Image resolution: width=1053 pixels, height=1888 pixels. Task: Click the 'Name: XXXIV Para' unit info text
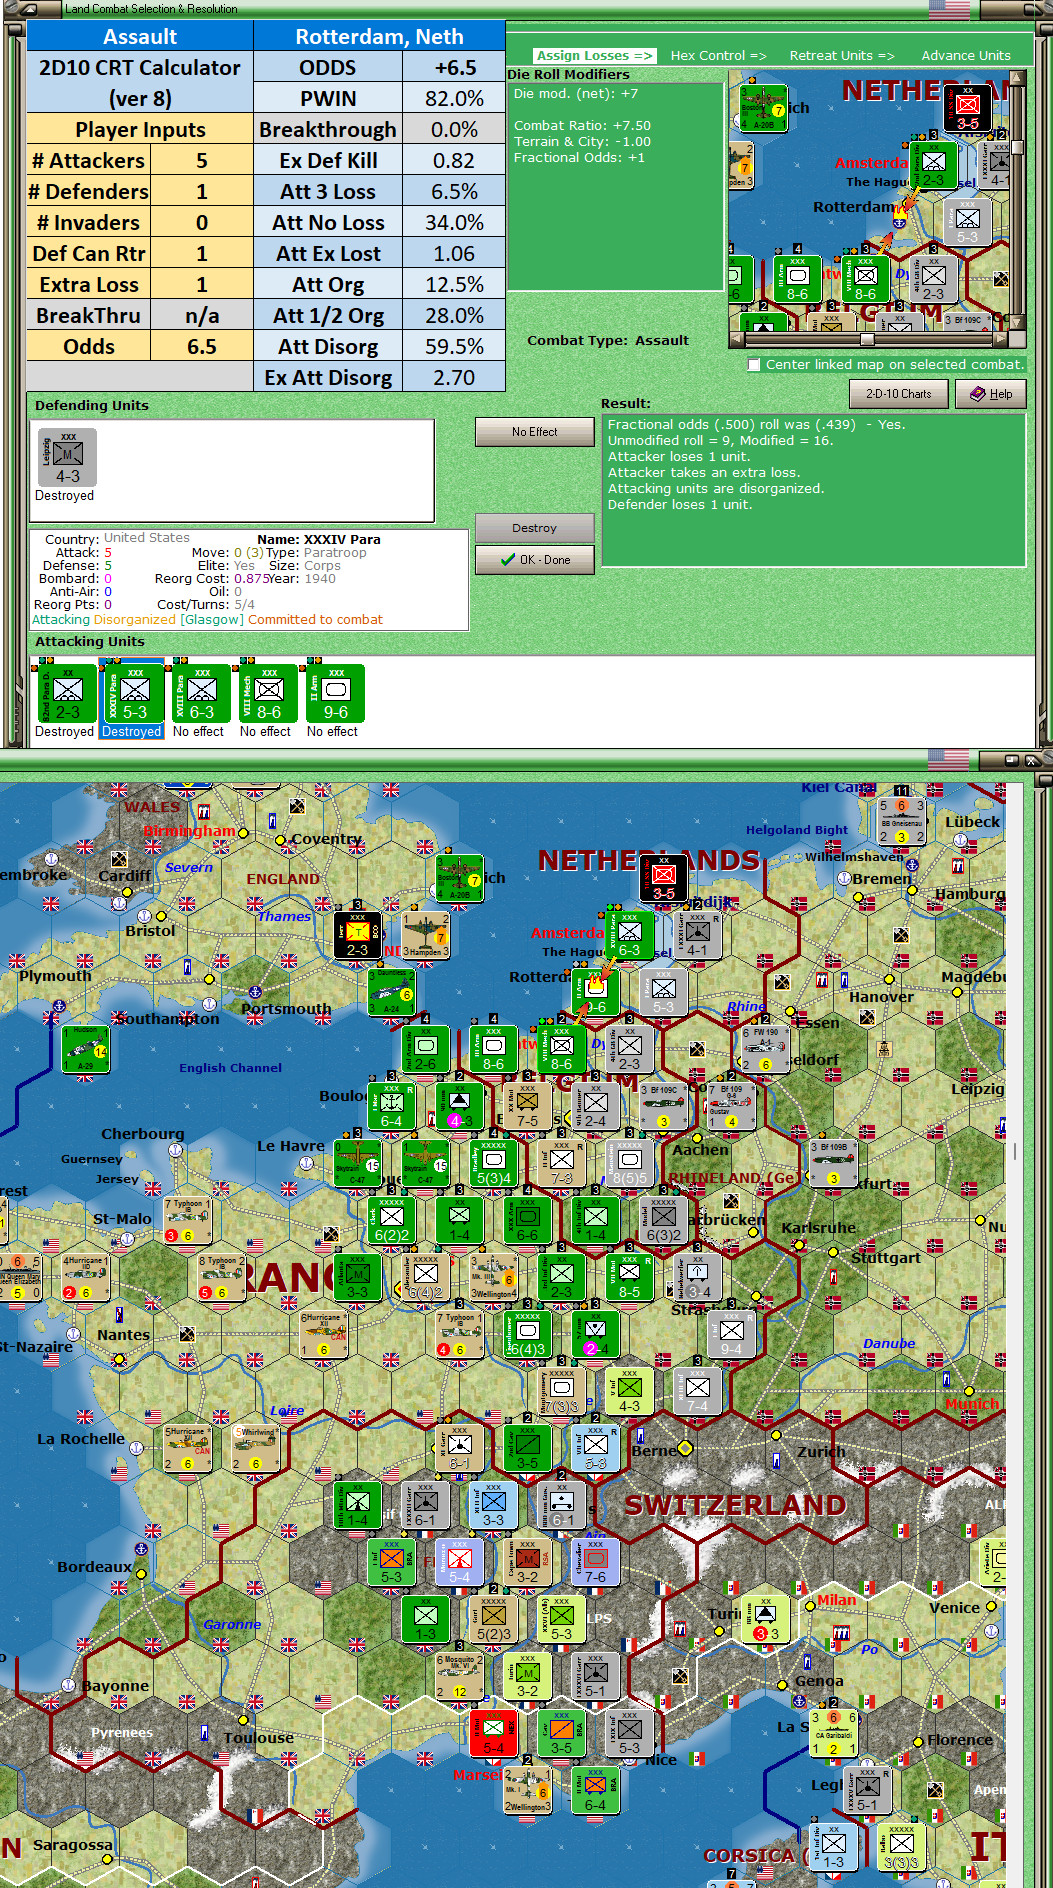[319, 540]
